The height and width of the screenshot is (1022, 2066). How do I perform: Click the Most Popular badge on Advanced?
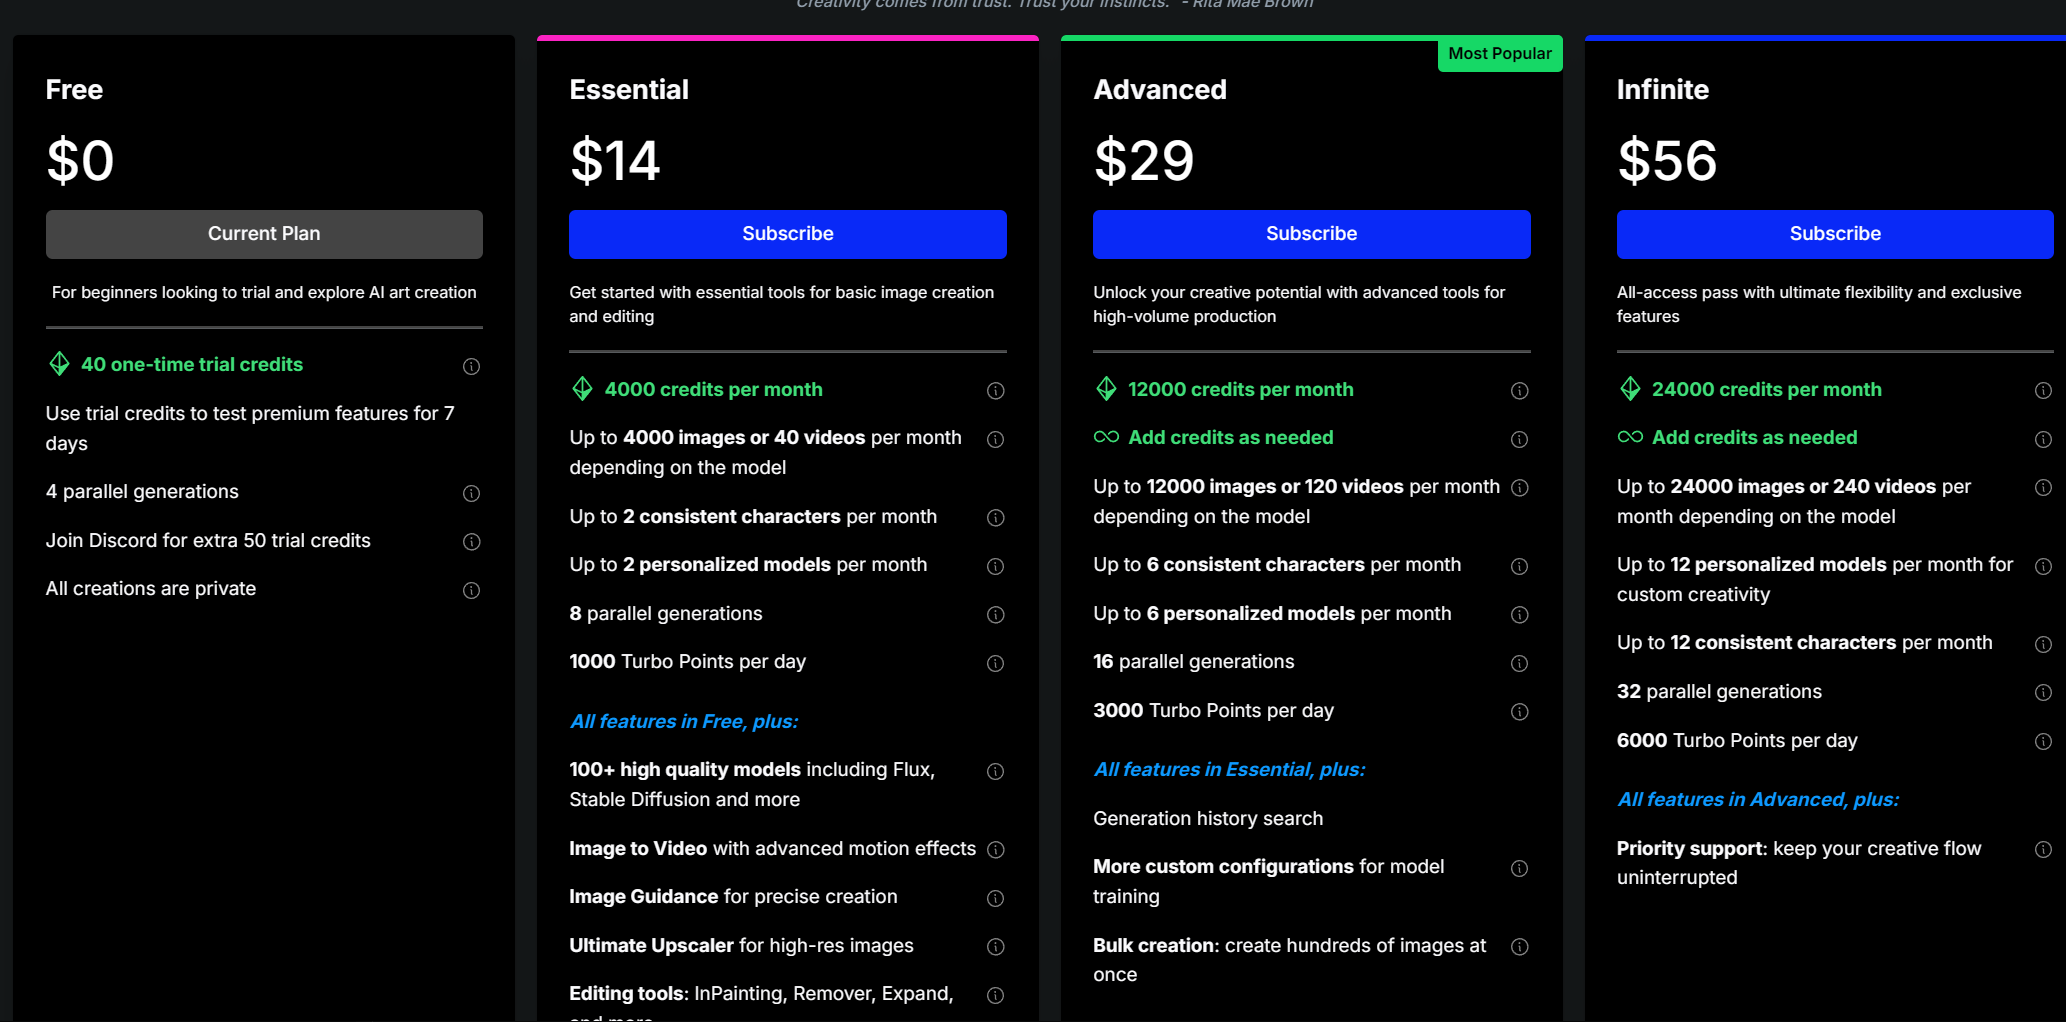[x=1500, y=54]
